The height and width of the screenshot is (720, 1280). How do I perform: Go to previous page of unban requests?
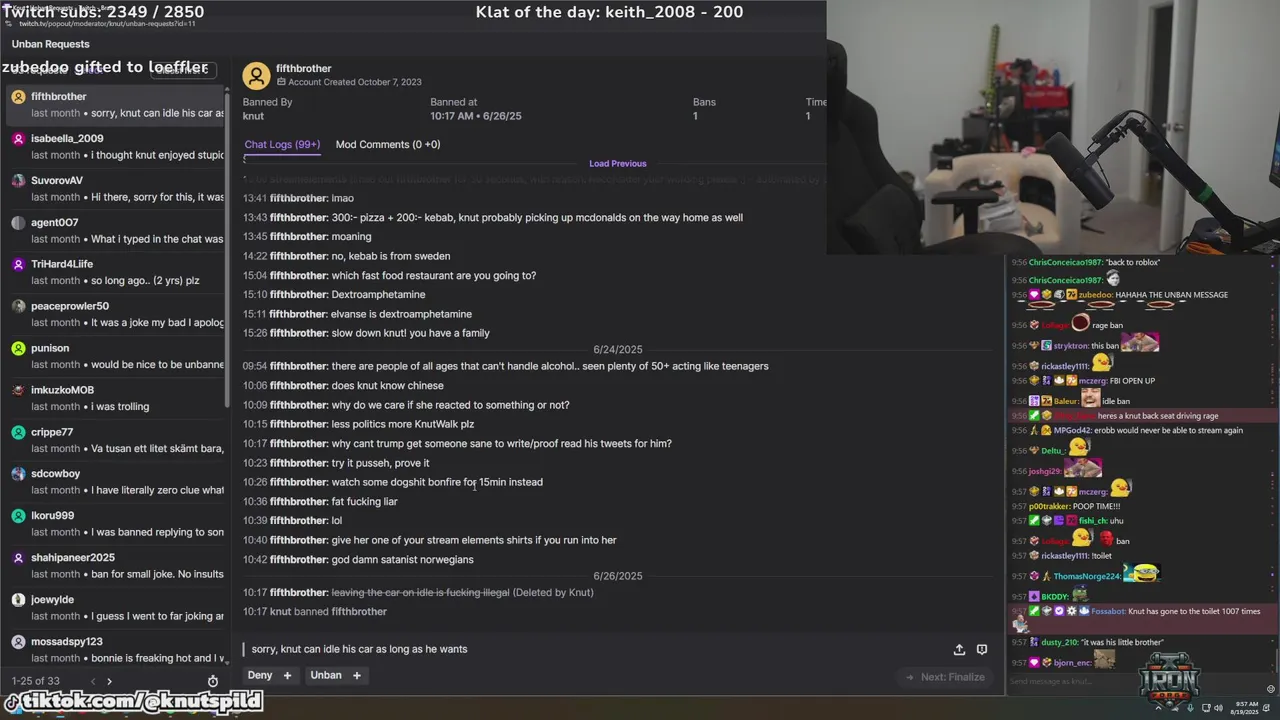tap(93, 681)
